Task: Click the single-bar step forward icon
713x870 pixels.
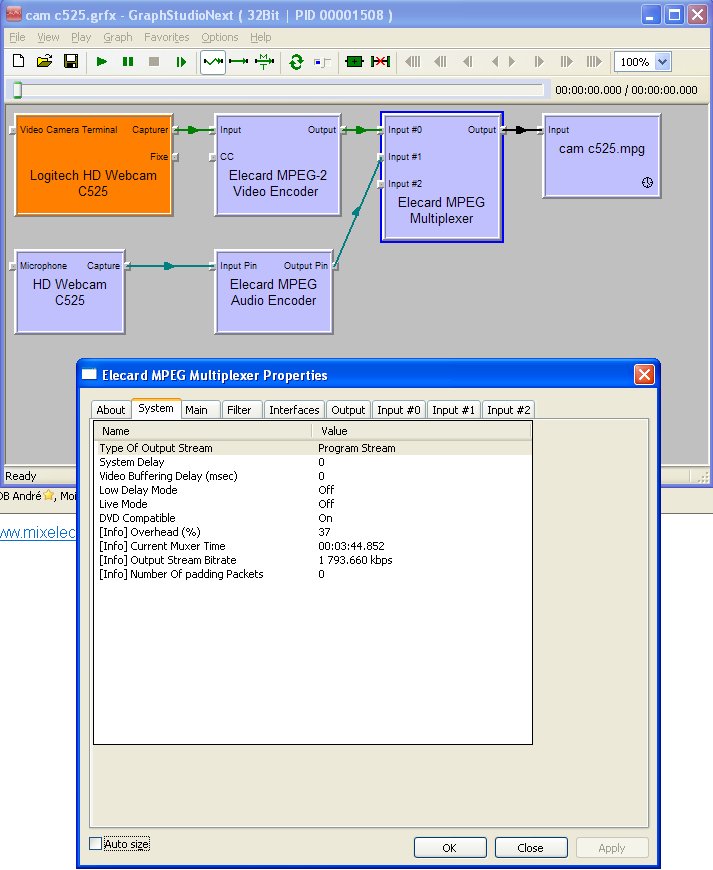Action: click(539, 62)
